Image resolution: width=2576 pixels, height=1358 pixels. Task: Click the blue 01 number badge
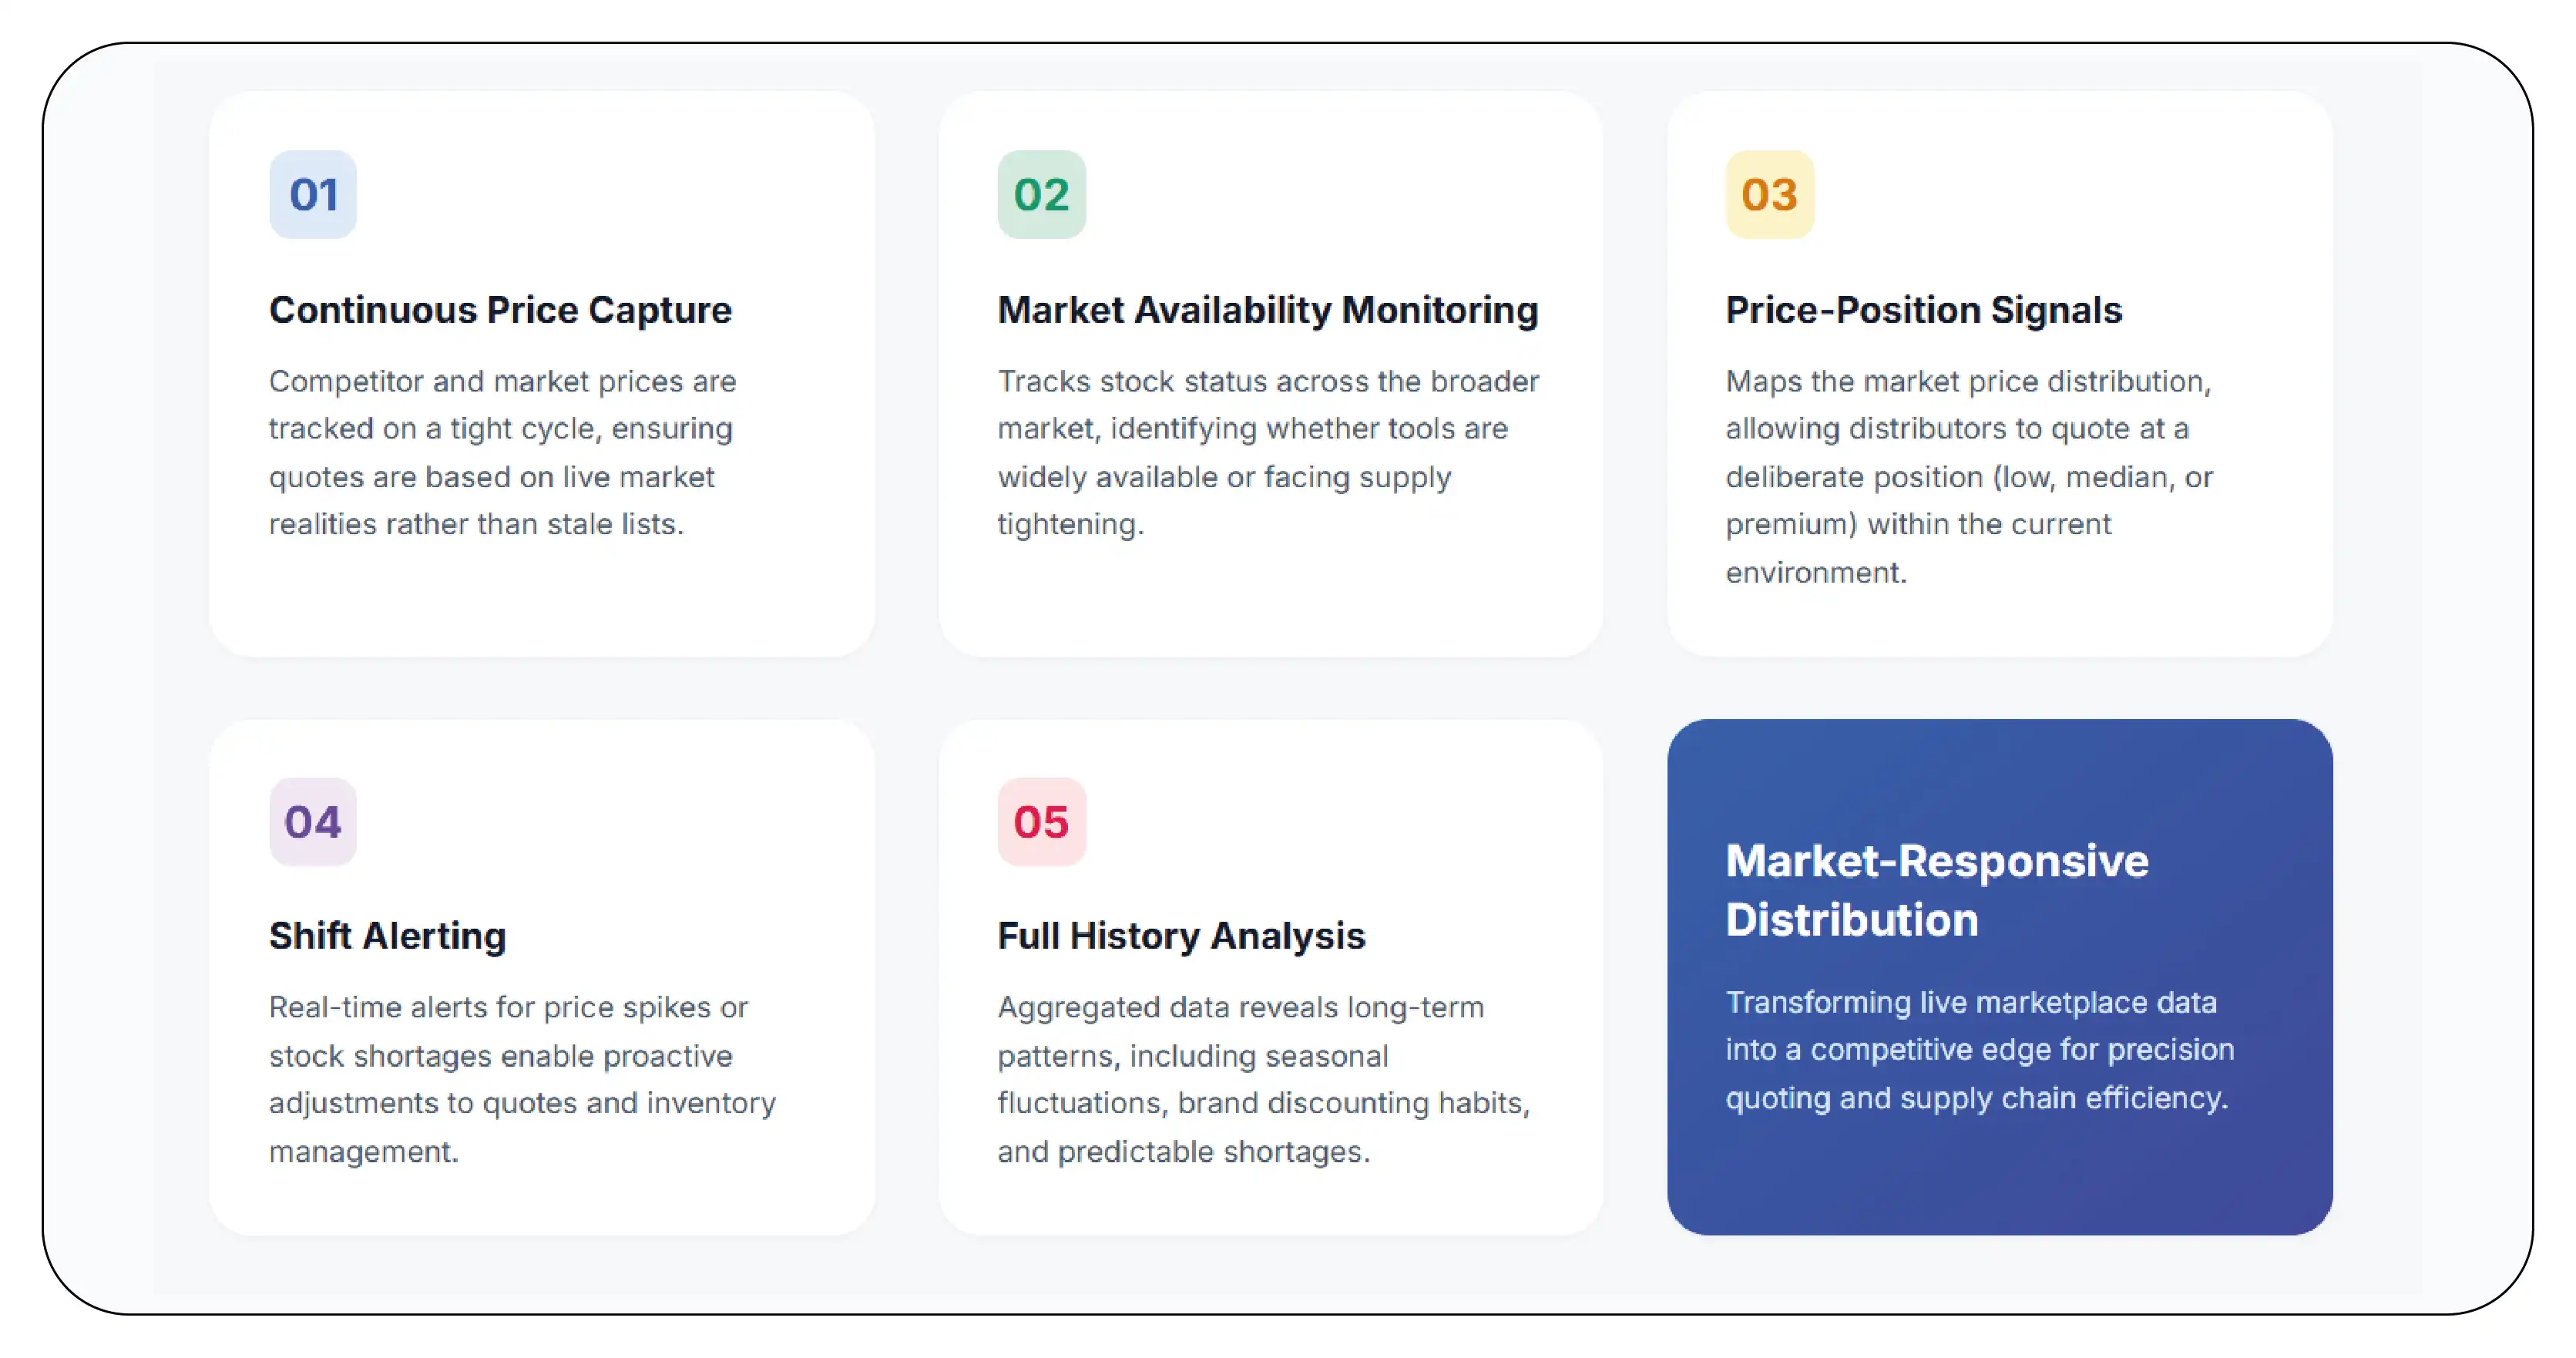313,194
